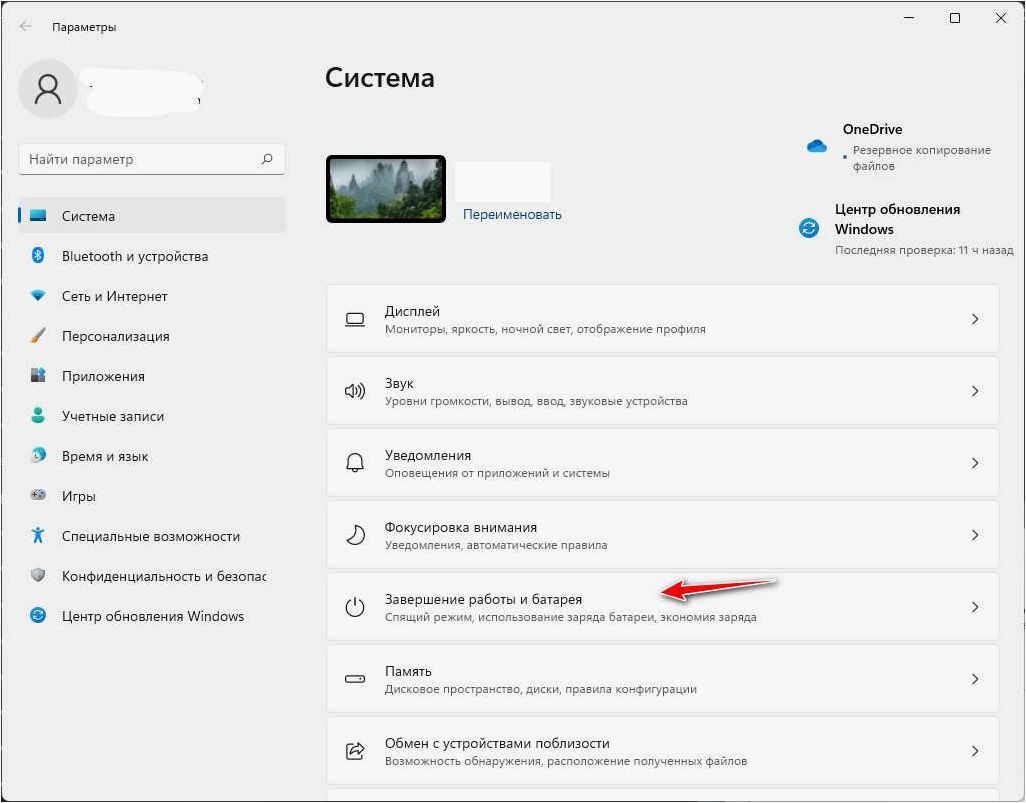Expand Фокусировка внимания chevron
1026x803 pixels.
tap(975, 535)
